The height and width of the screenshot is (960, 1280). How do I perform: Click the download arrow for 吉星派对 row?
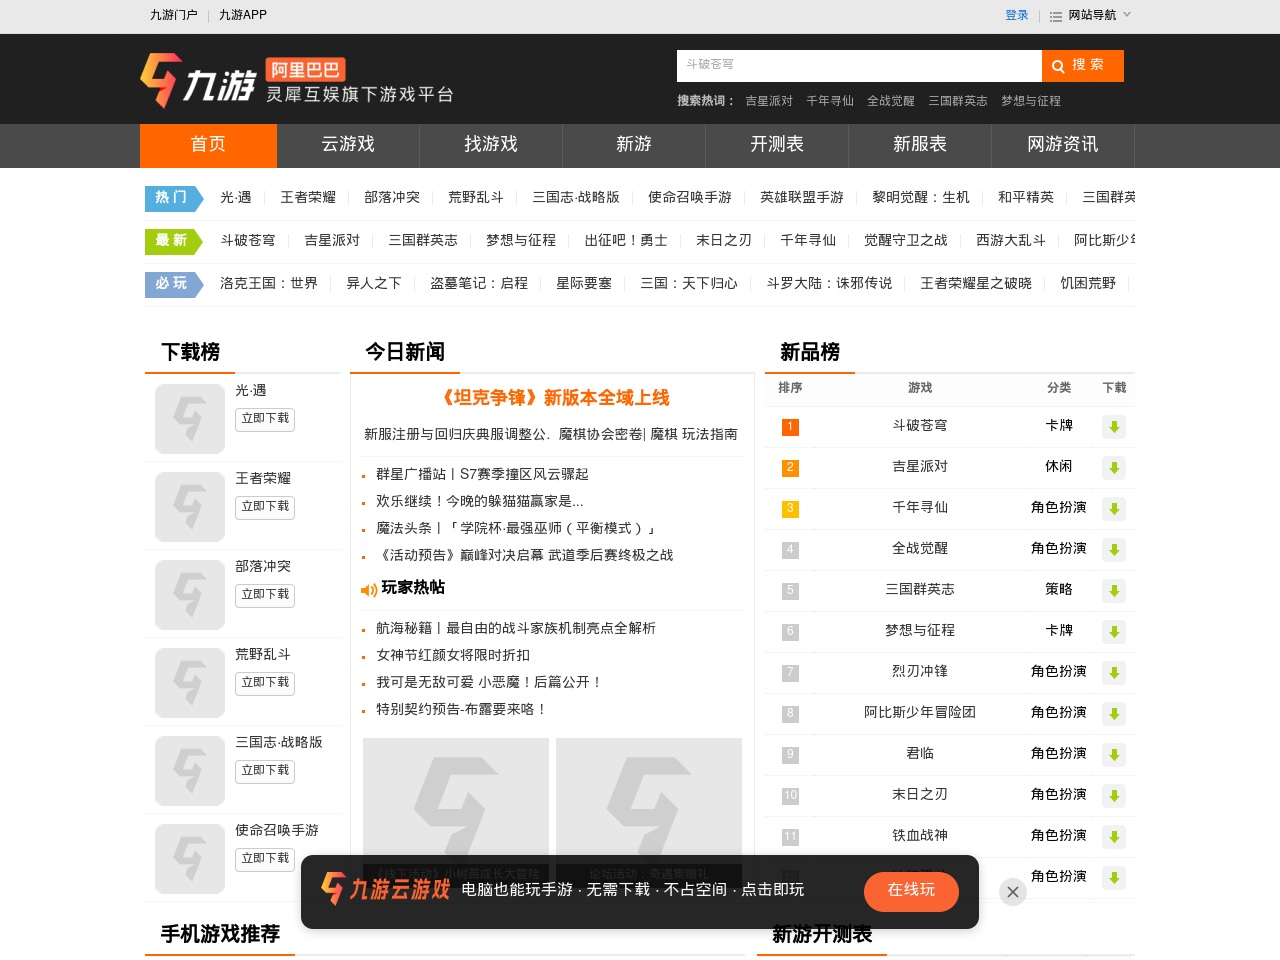coord(1114,468)
